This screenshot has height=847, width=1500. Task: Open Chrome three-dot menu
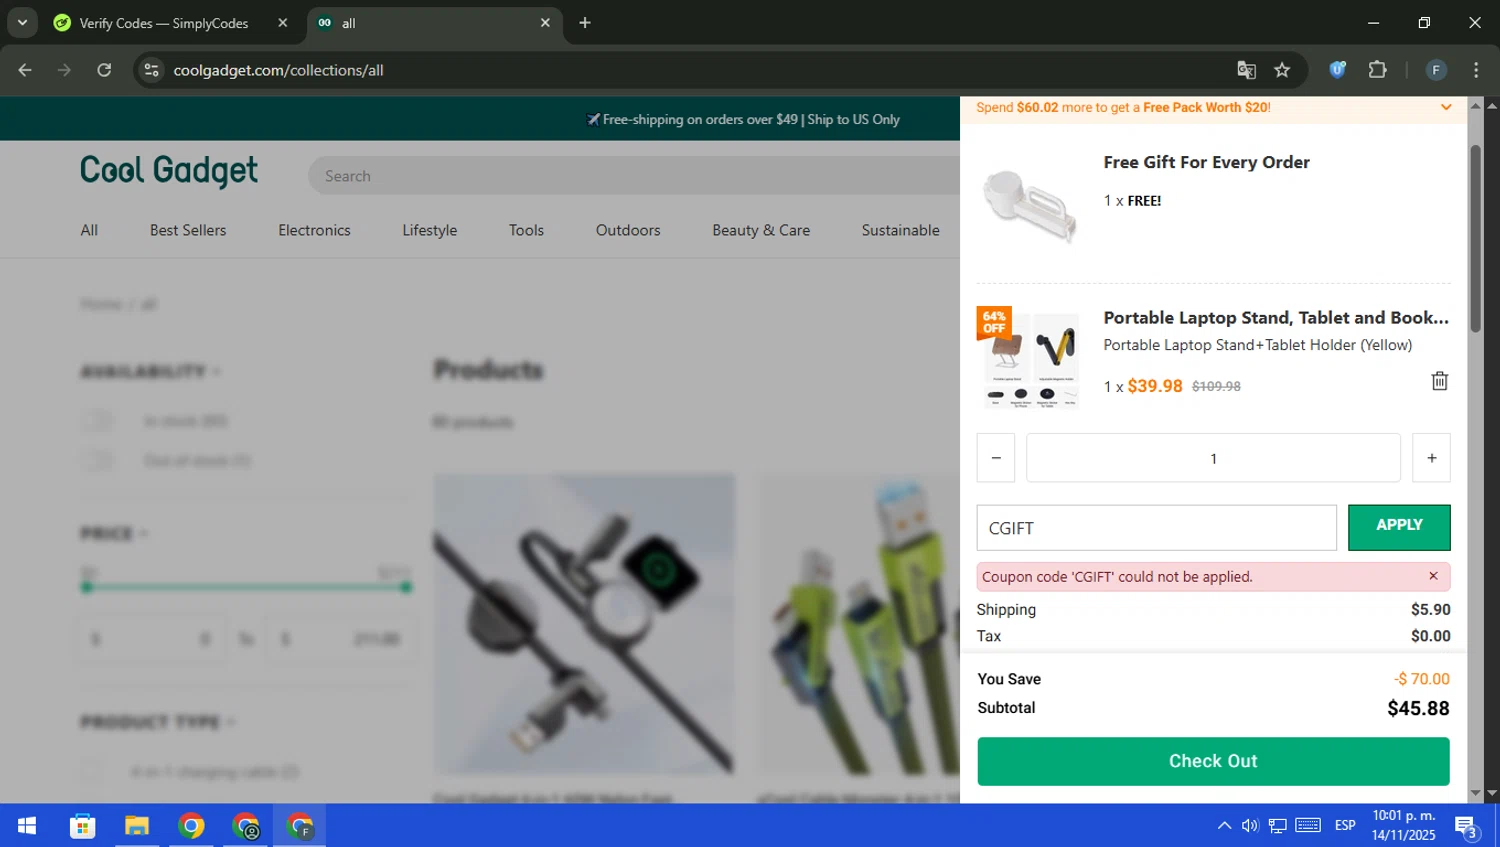tap(1476, 70)
